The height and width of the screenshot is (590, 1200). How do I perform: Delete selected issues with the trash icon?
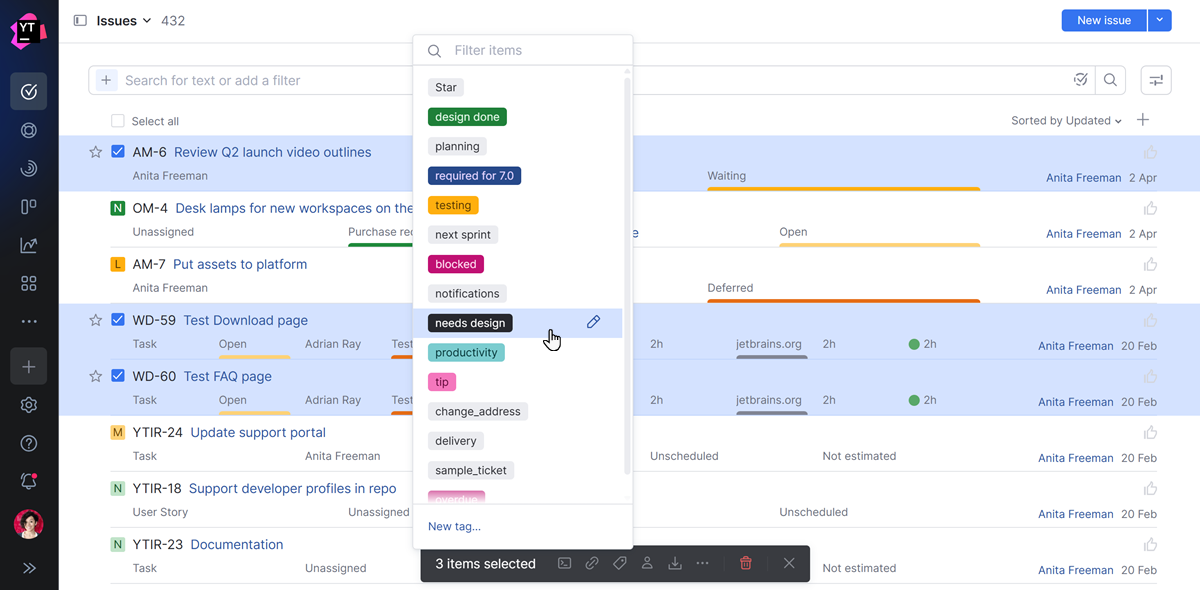[745, 563]
